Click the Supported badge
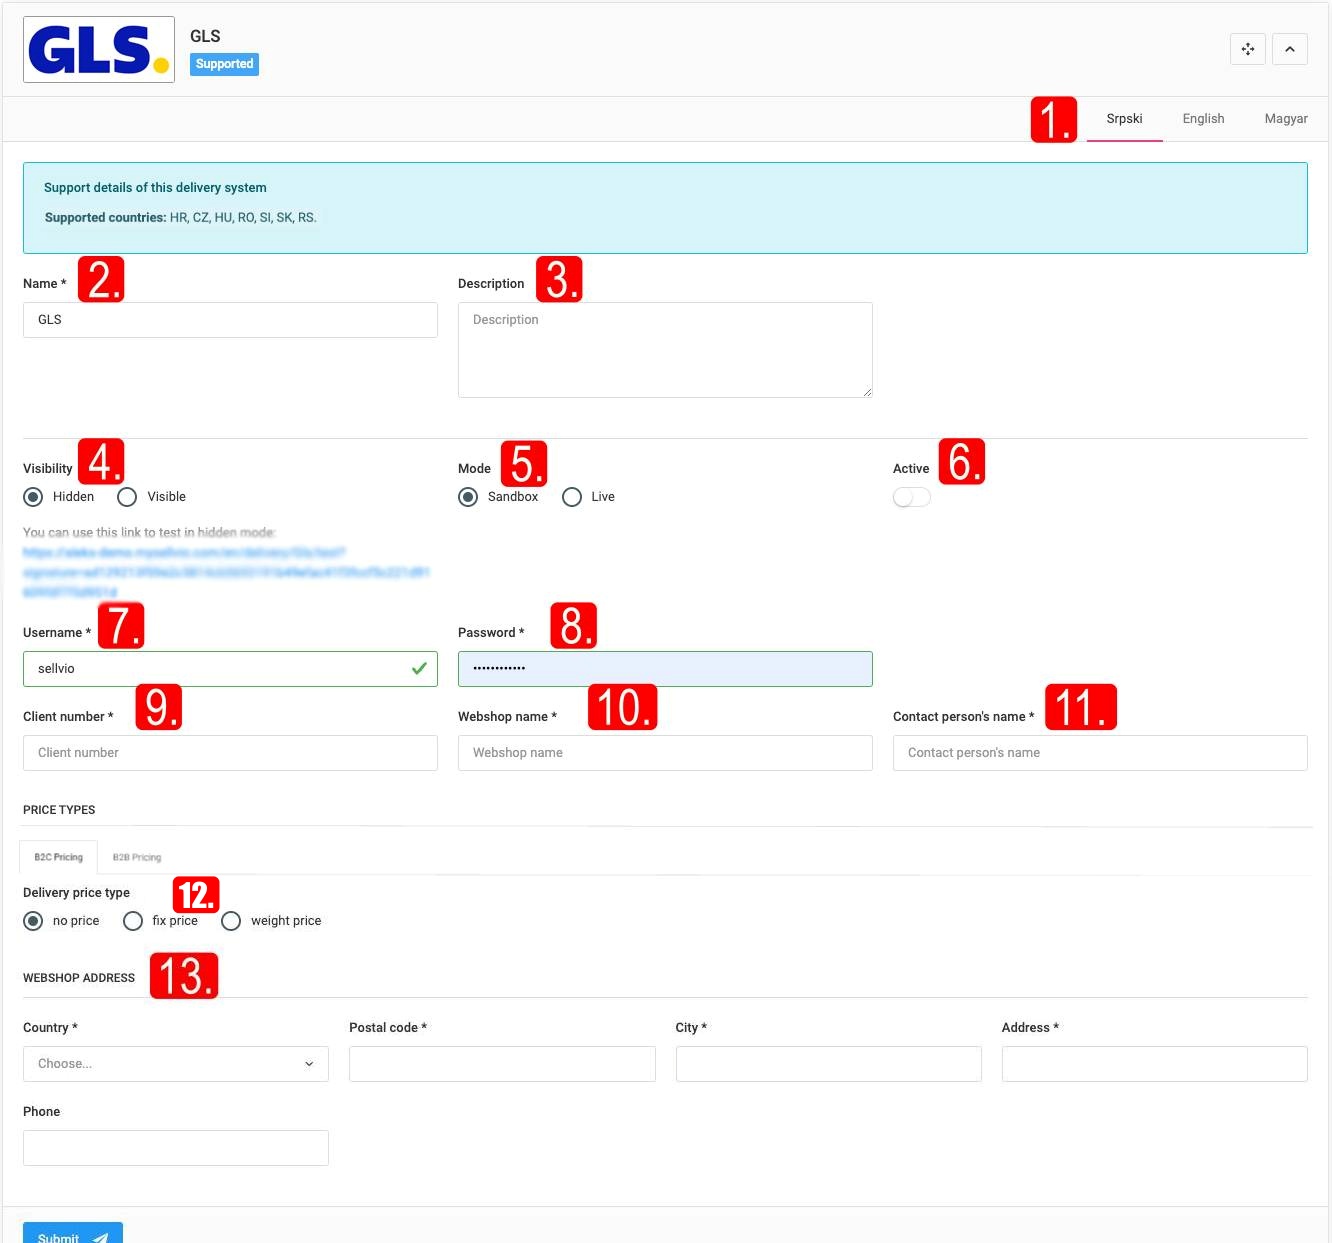 point(224,64)
